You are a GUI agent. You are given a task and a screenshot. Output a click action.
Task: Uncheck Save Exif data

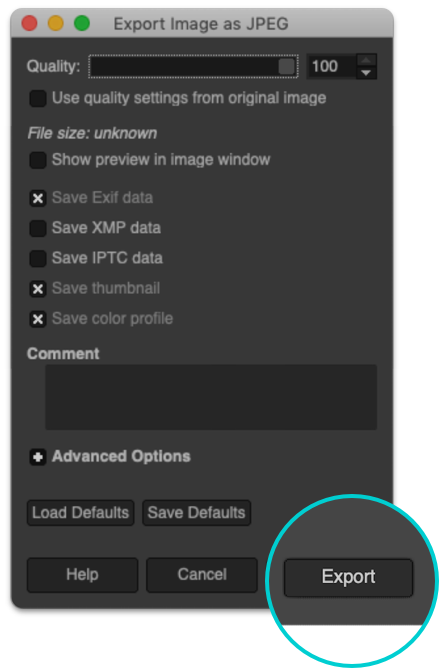pos(38,198)
